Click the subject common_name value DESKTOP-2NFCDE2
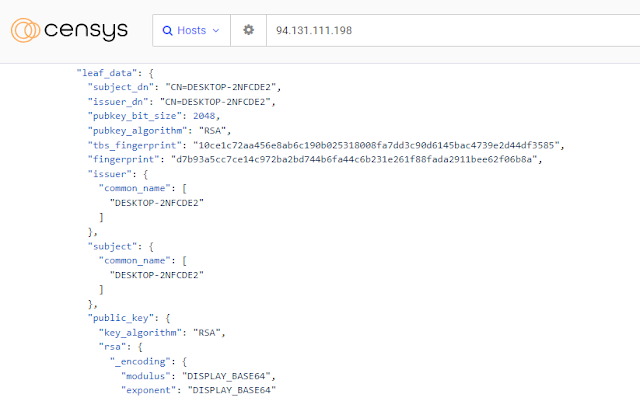The image size is (640, 401). click(x=157, y=275)
